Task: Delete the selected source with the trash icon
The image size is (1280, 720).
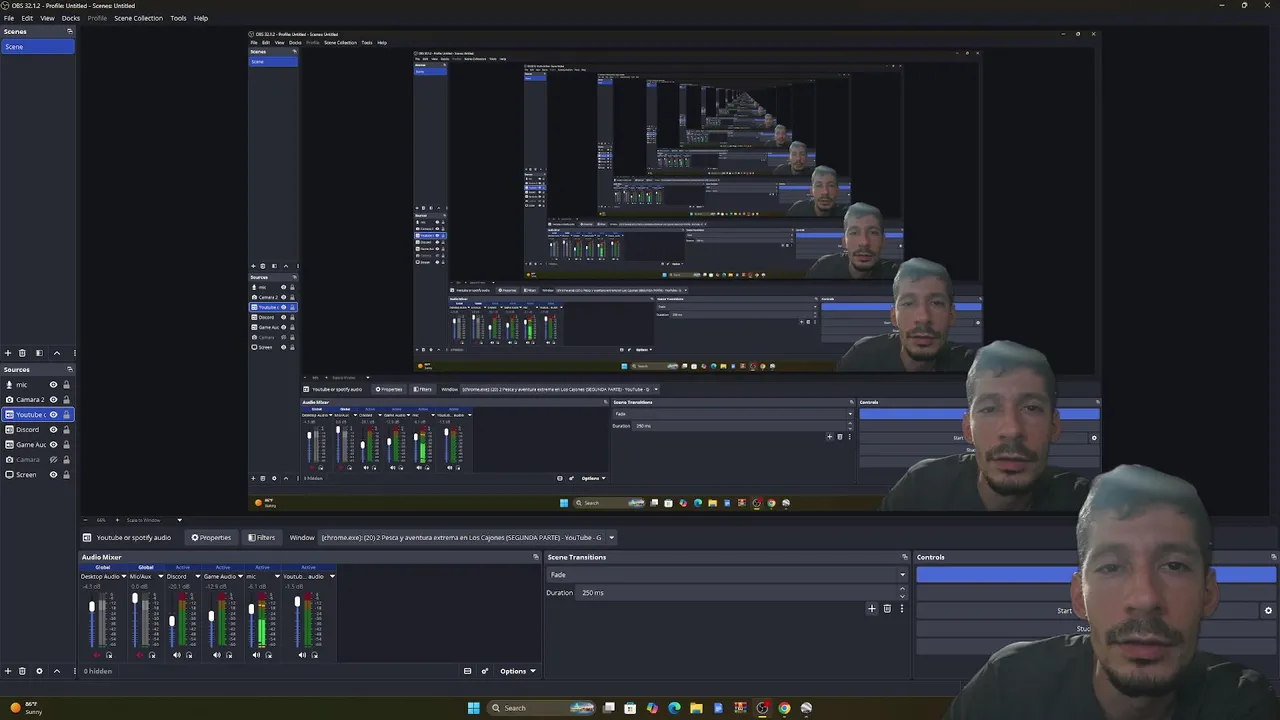Action: pyautogui.click(x=22, y=671)
